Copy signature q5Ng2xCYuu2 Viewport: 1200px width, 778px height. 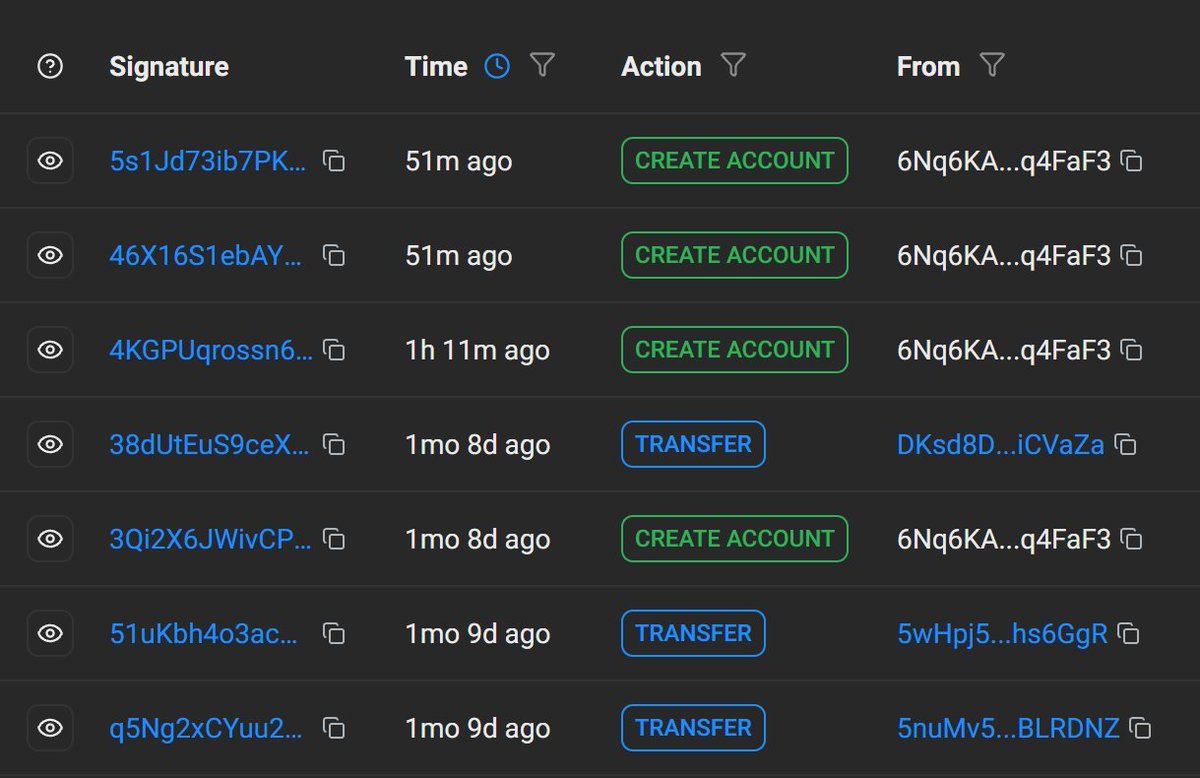(x=334, y=728)
